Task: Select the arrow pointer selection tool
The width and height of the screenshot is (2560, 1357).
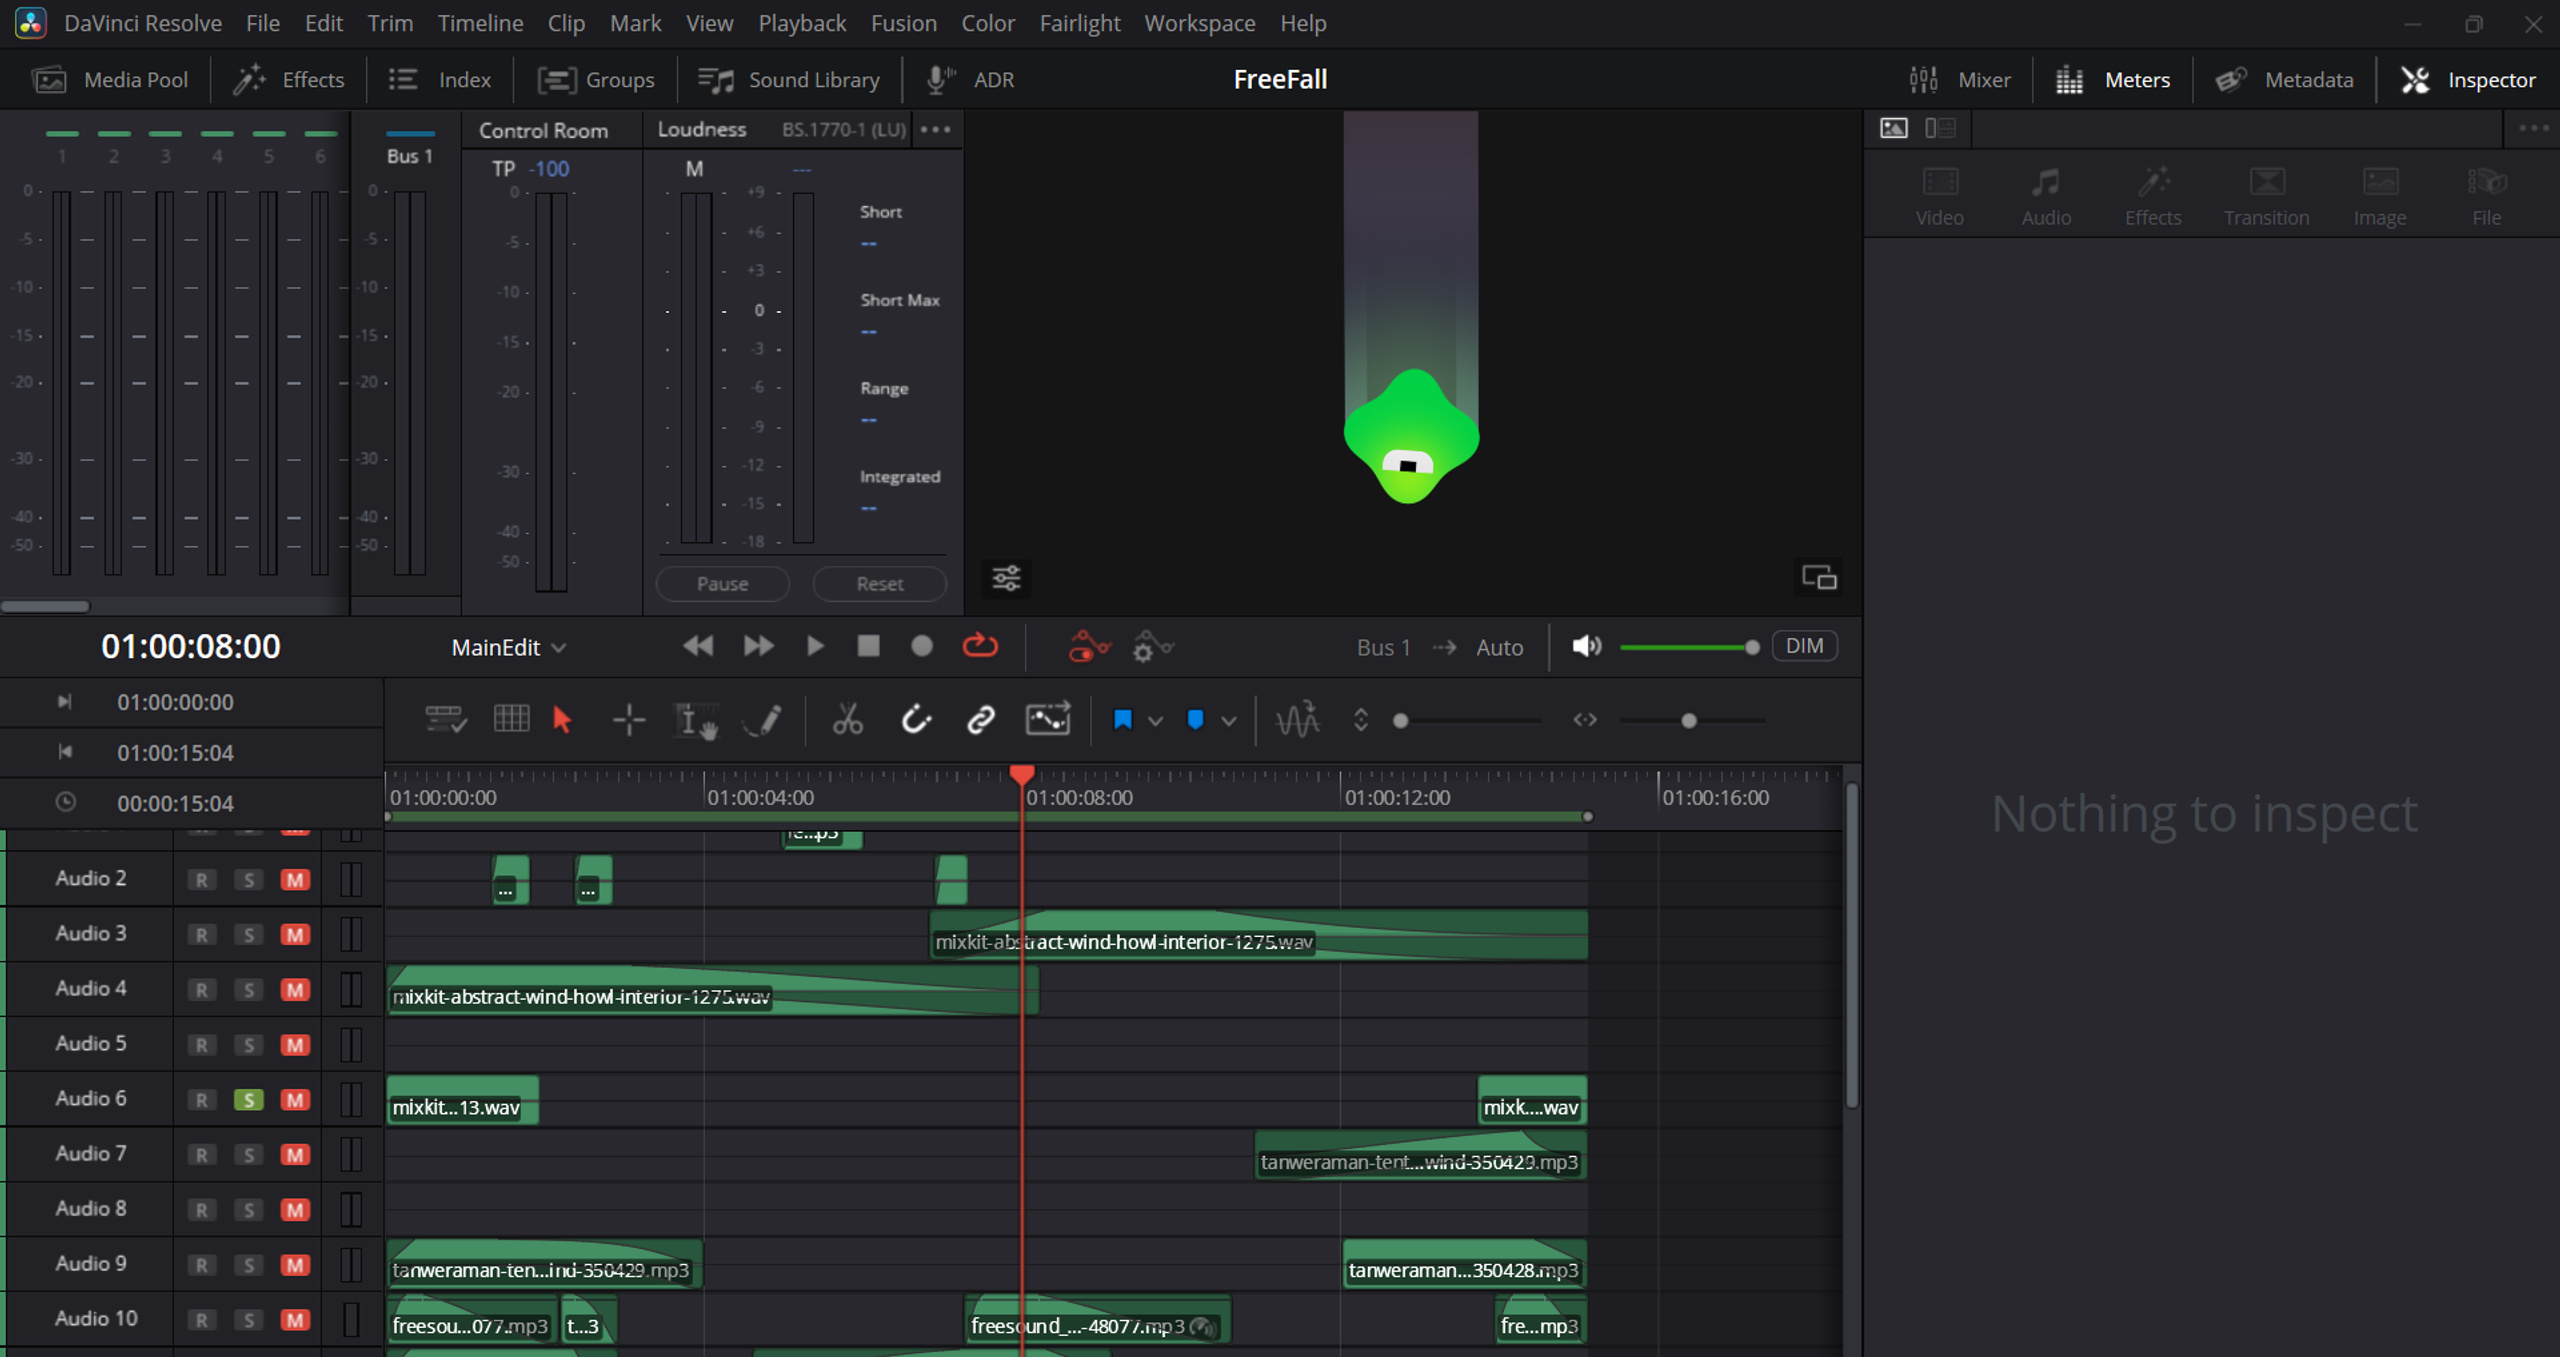Action: pyautogui.click(x=562, y=720)
